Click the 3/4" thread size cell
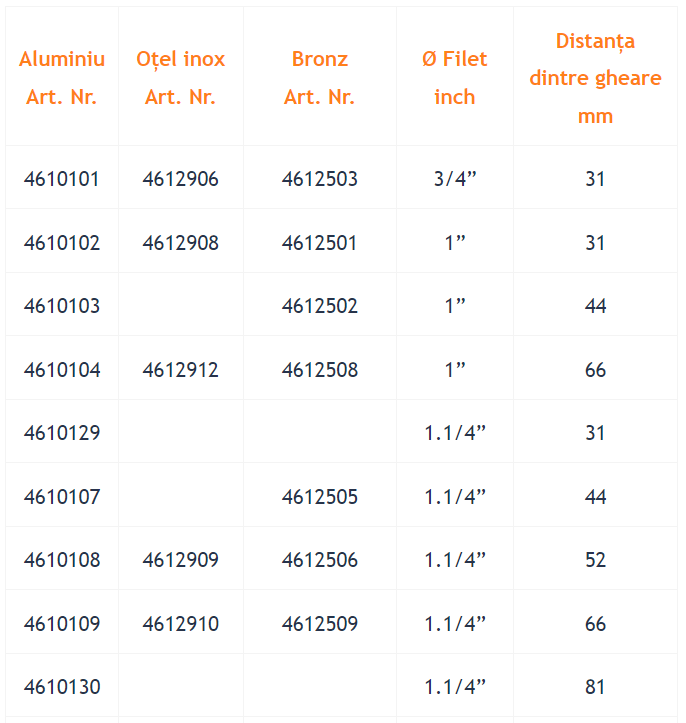Viewport: 686px width, 723px height. [455, 179]
